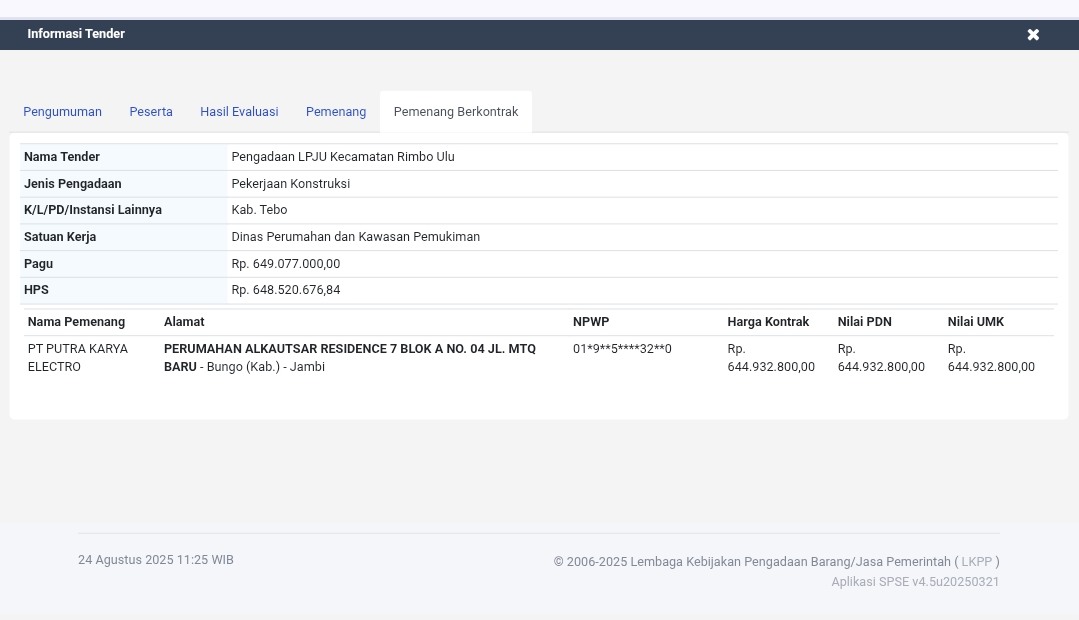
Task: Select the Pagu amount Rp. 649.077.000,00
Action: pos(285,263)
